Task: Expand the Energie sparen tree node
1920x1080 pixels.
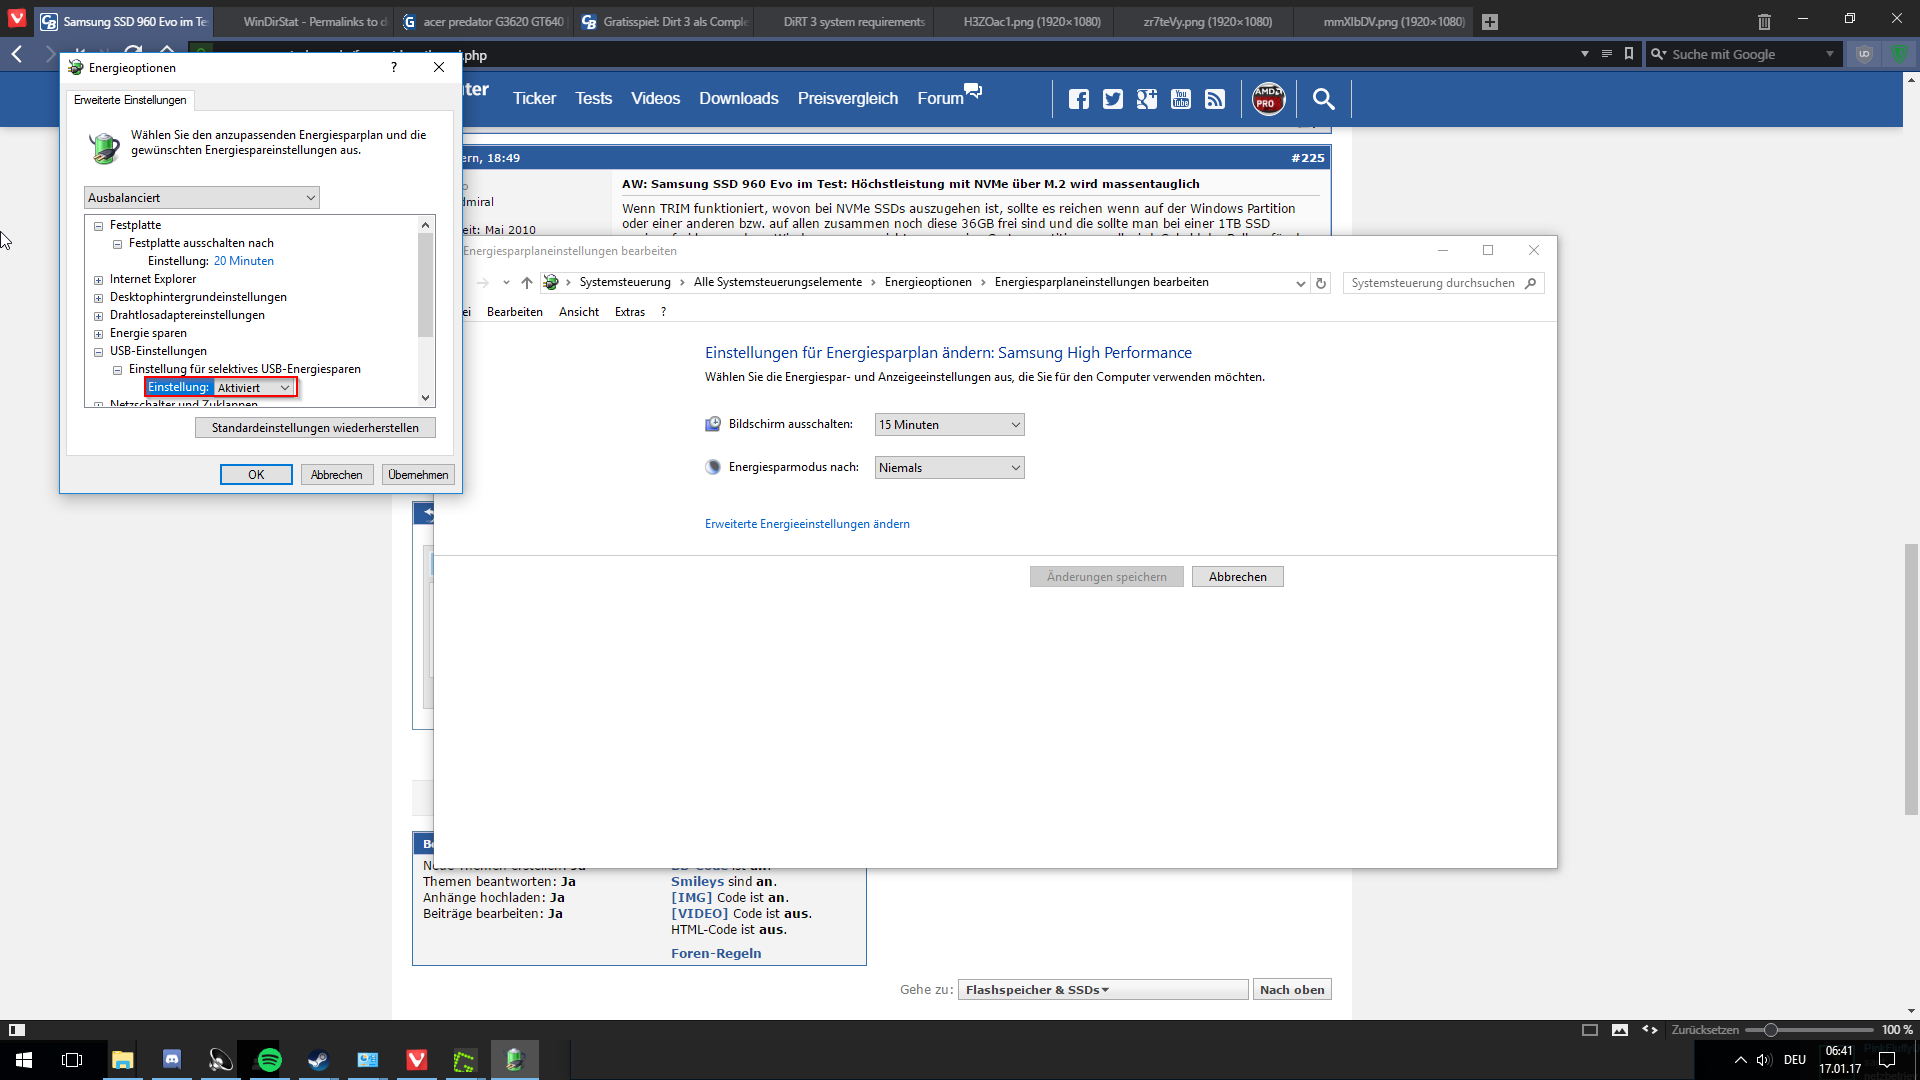Action: (99, 334)
